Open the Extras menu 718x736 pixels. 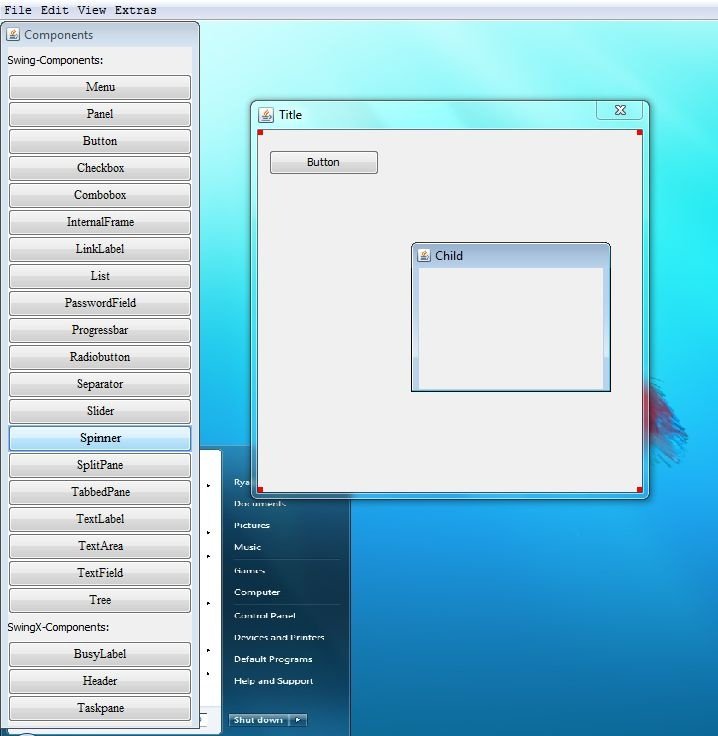[x=136, y=10]
